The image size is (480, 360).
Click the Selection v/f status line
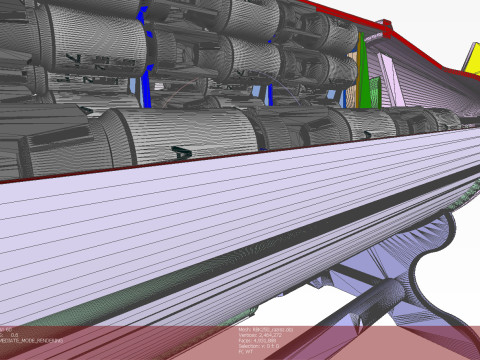click(x=259, y=346)
